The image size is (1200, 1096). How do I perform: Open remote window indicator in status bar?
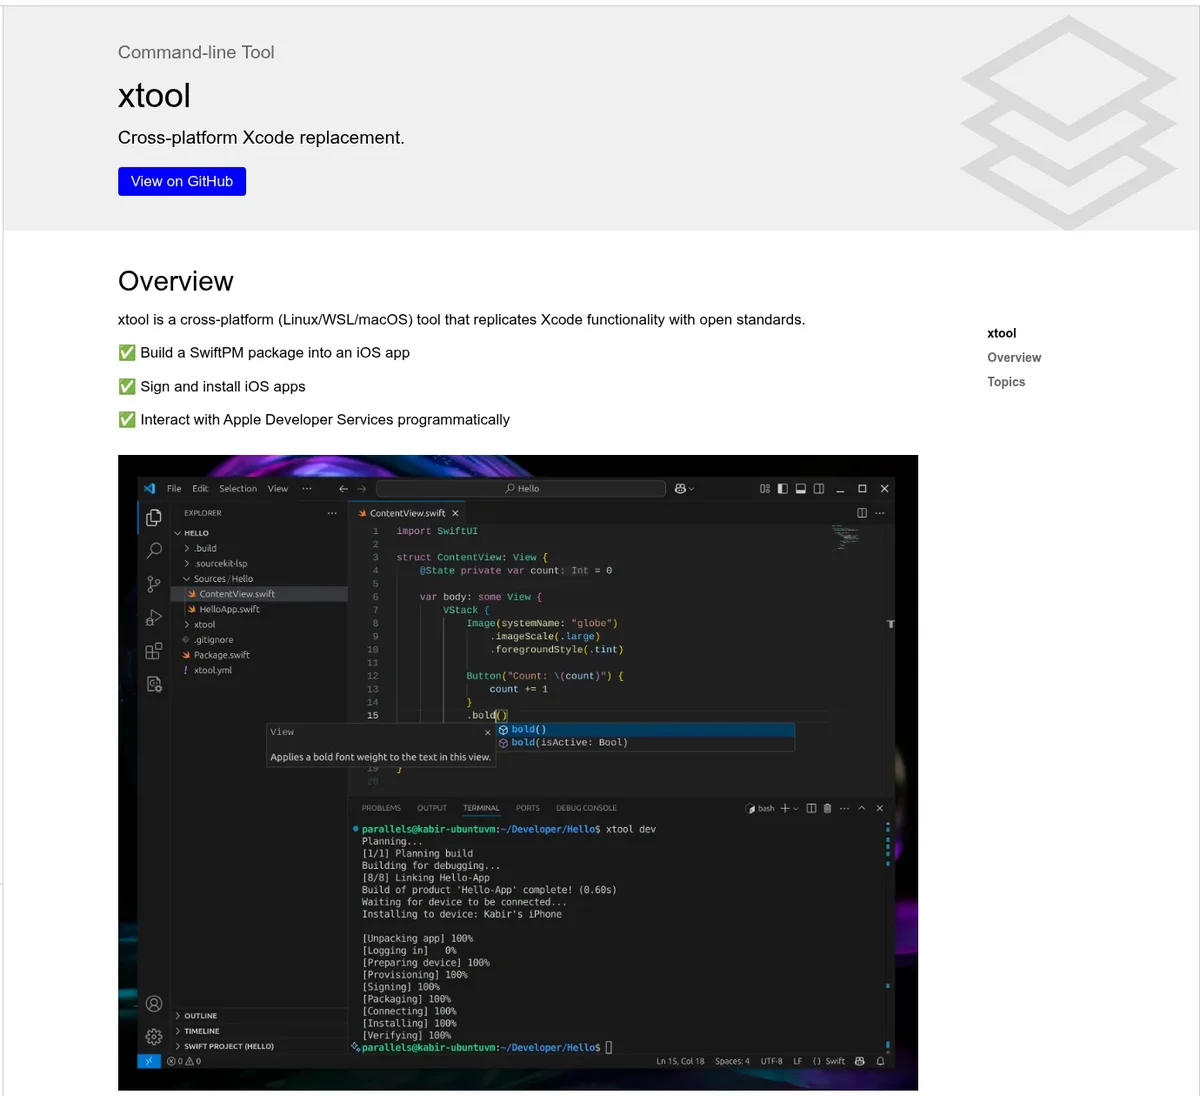click(x=149, y=1061)
